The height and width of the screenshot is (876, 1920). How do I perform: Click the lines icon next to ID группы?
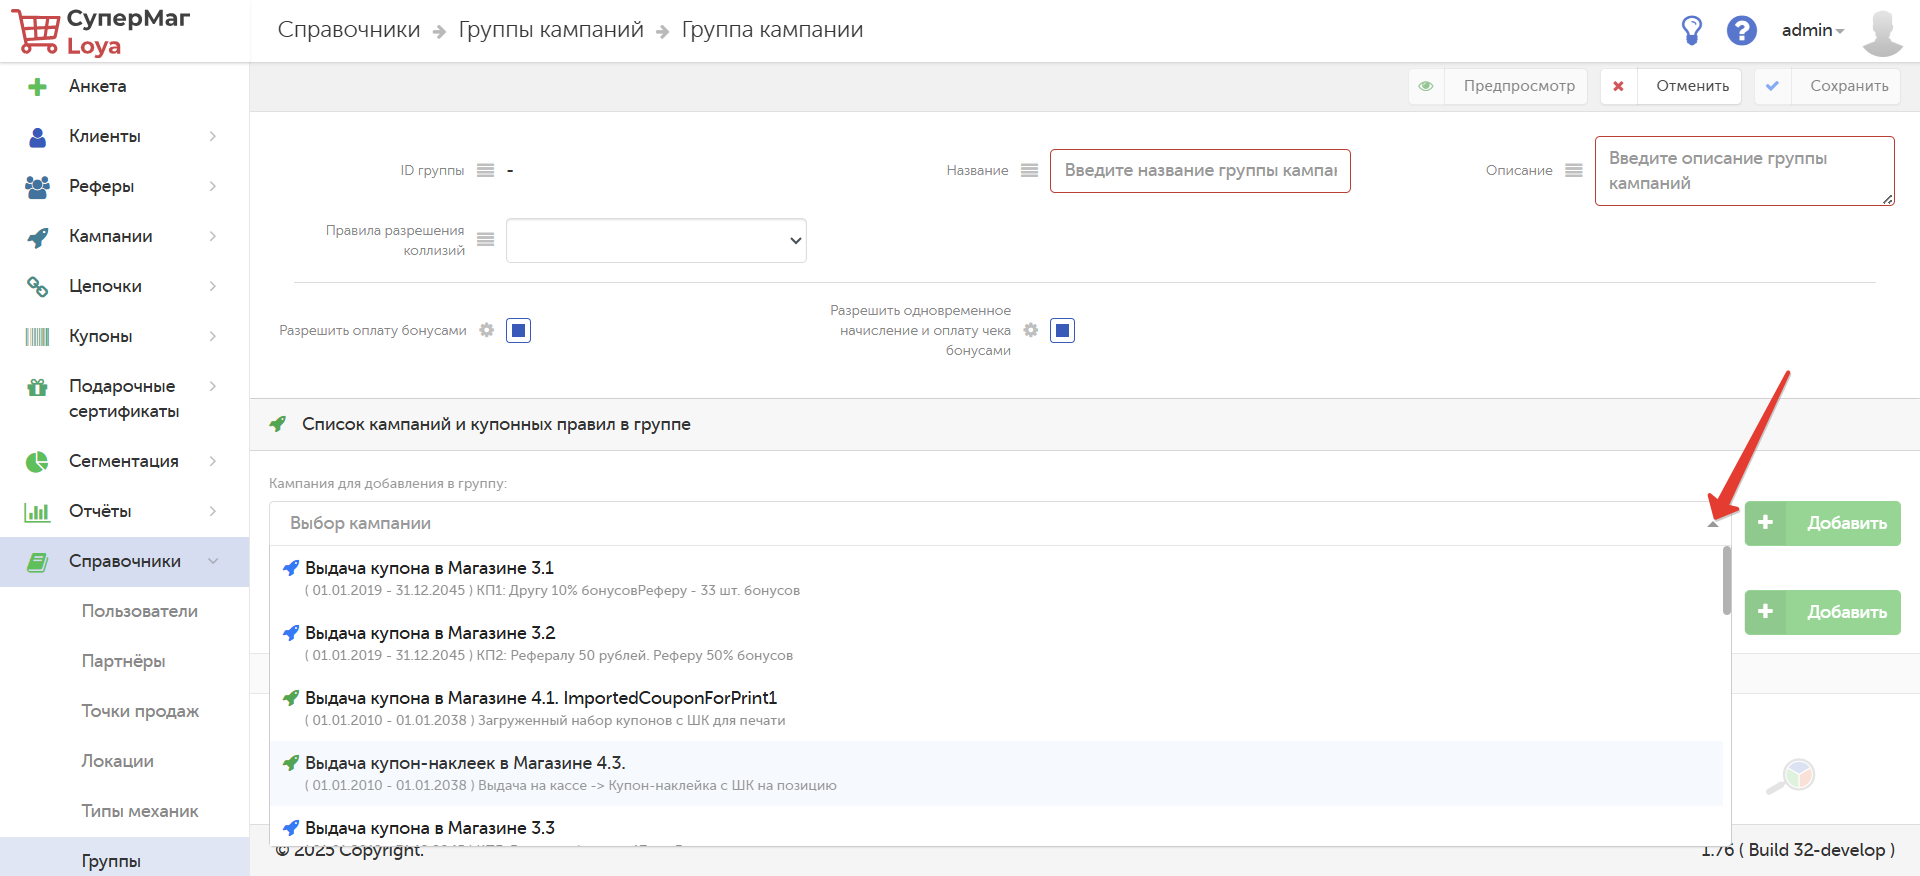coord(486,171)
